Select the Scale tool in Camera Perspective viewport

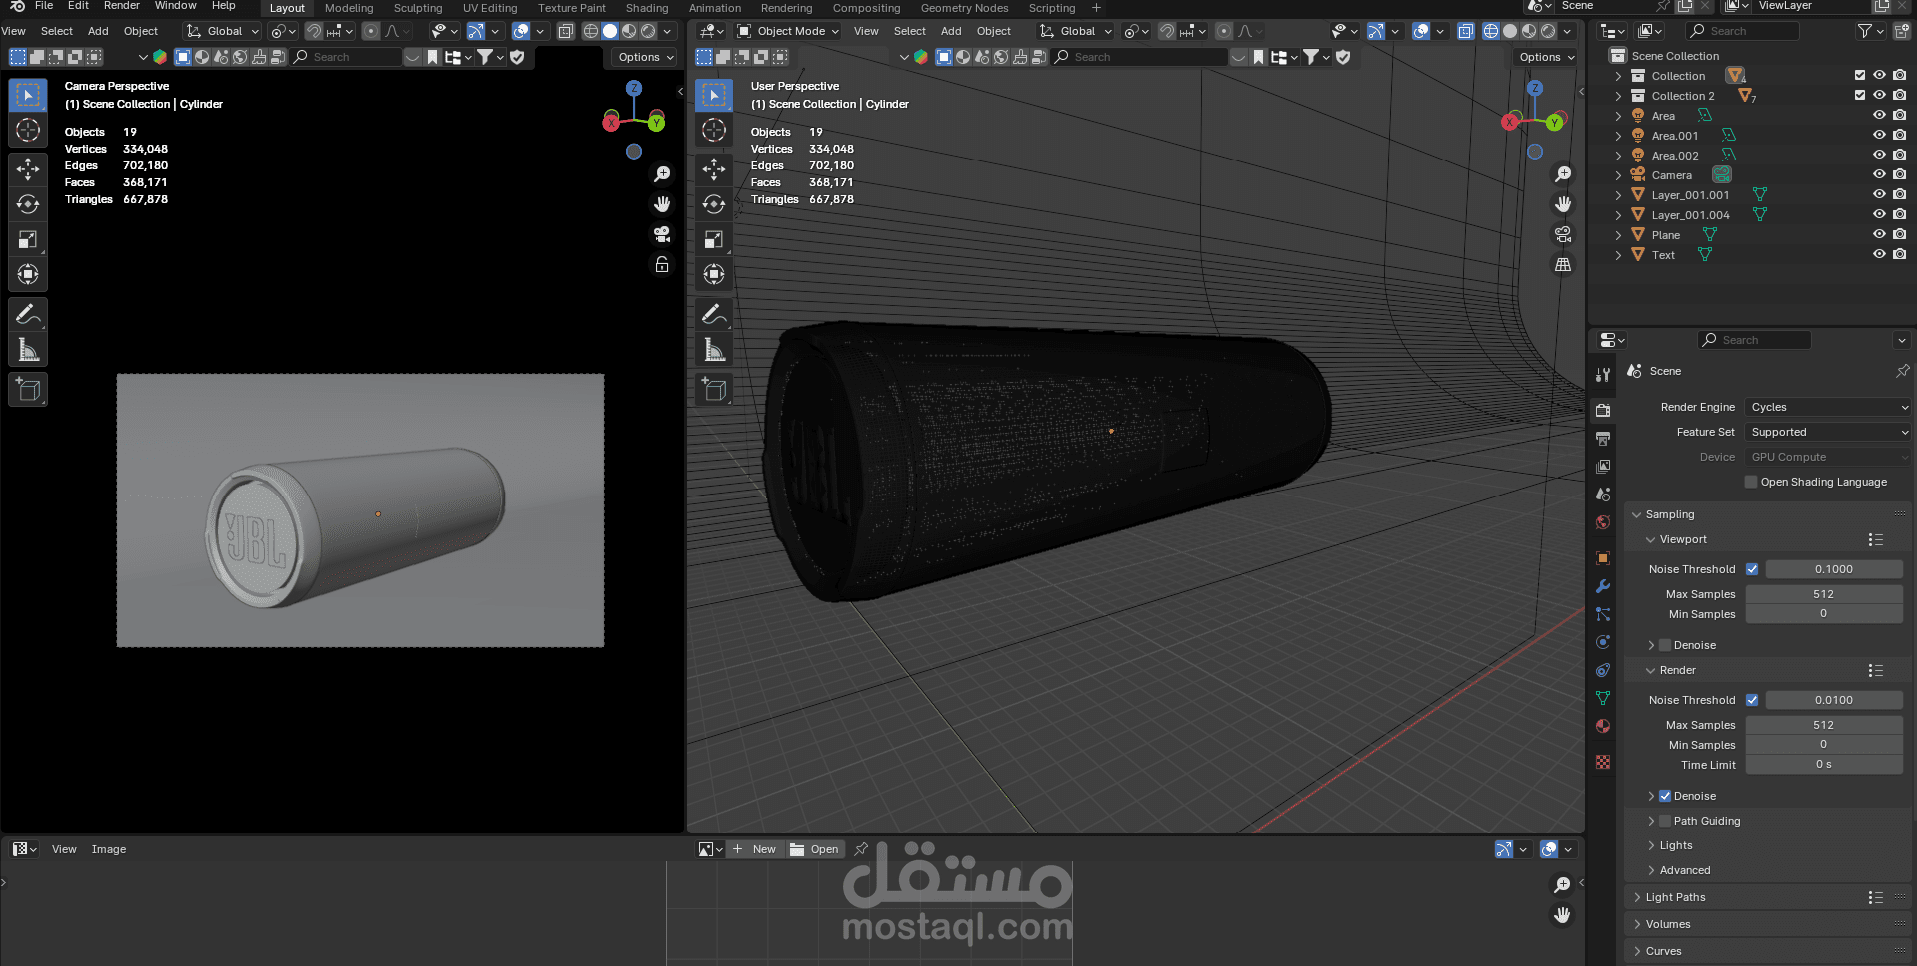pyautogui.click(x=28, y=239)
